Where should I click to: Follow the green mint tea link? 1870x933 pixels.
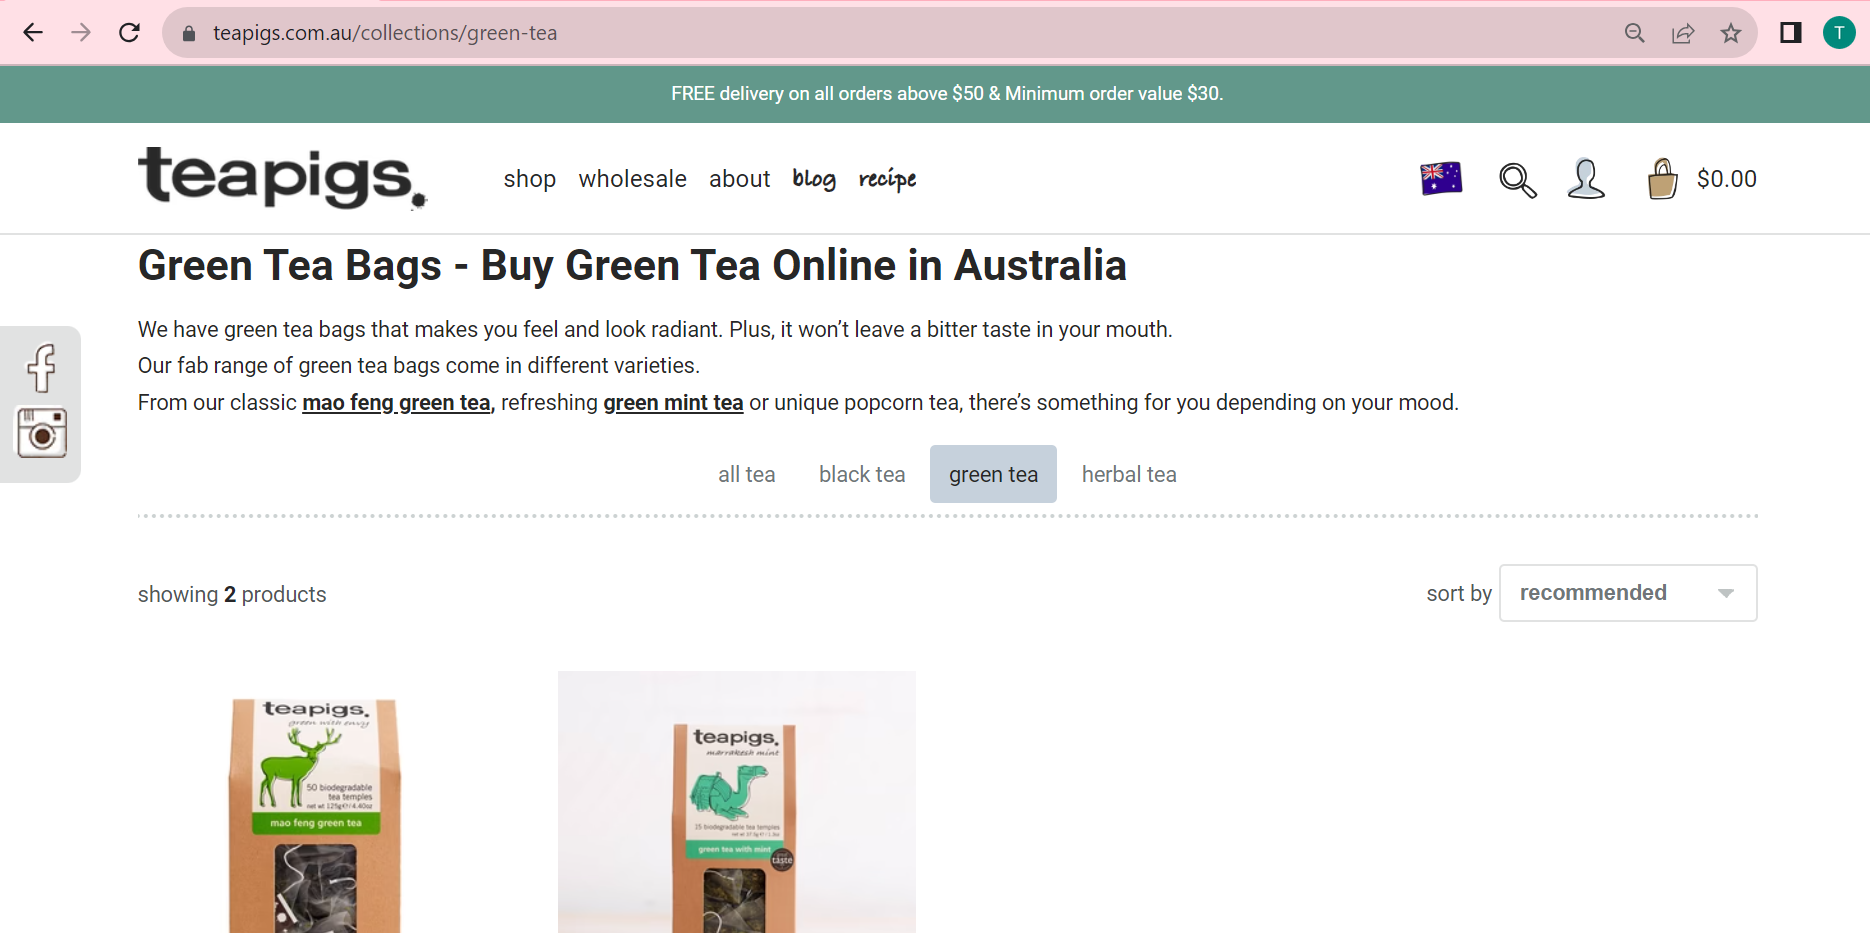tap(673, 403)
